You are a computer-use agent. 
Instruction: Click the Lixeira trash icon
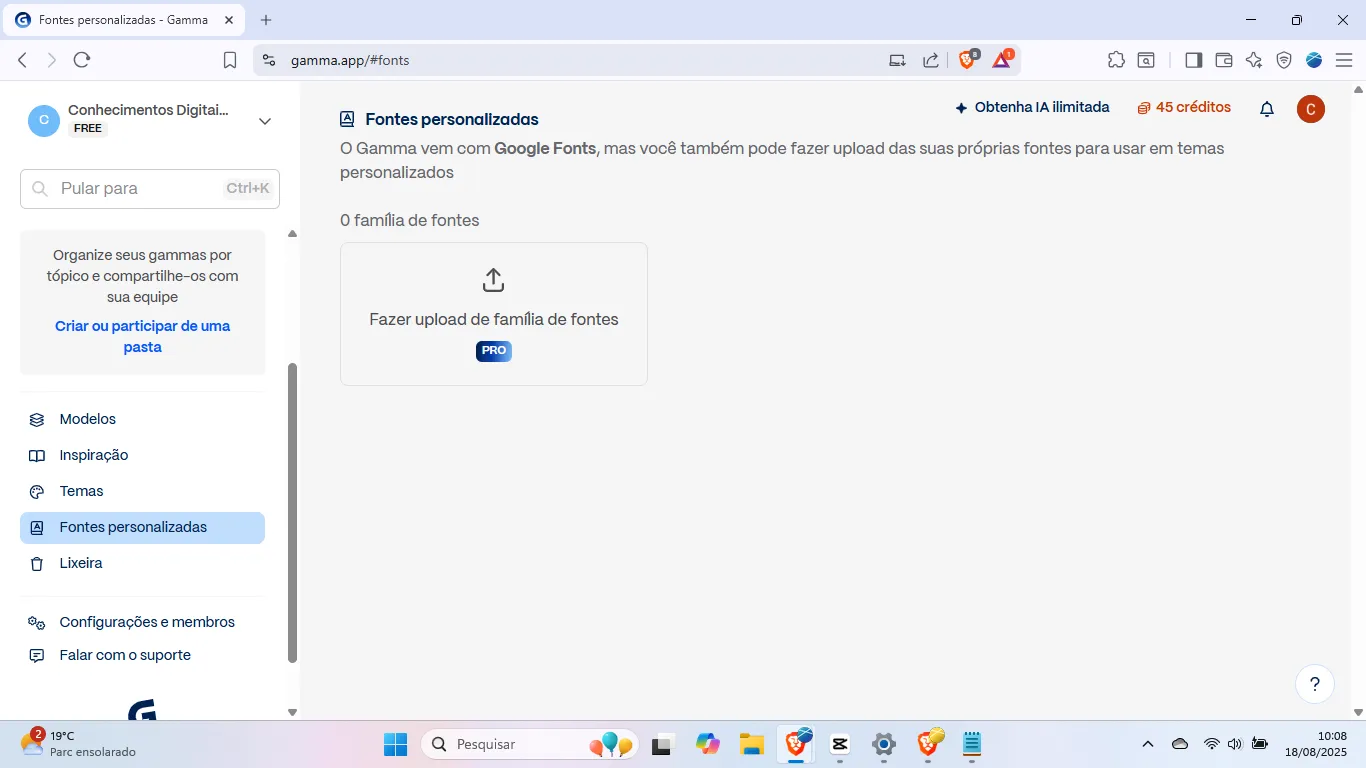pyautogui.click(x=37, y=564)
